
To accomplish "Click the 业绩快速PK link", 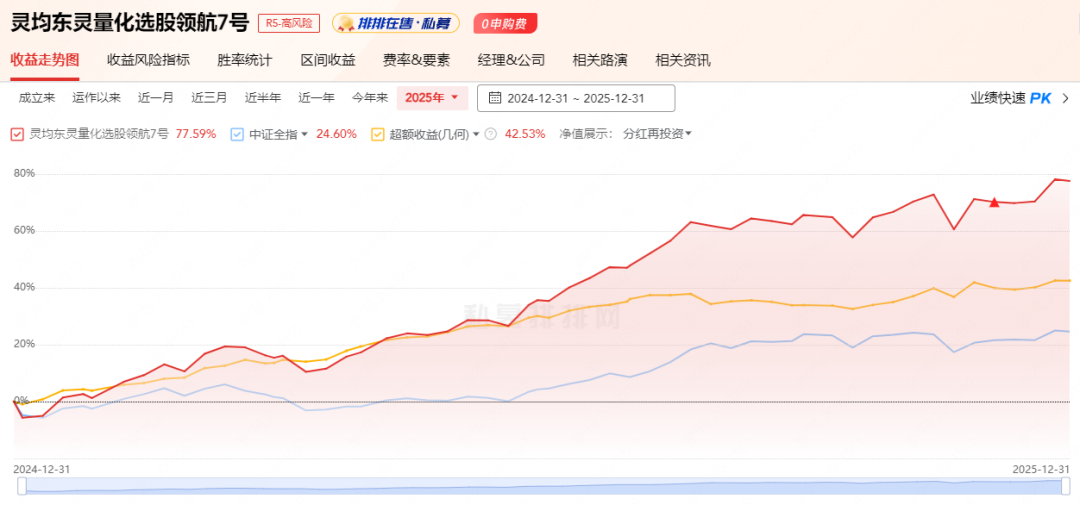I will (x=1010, y=98).
